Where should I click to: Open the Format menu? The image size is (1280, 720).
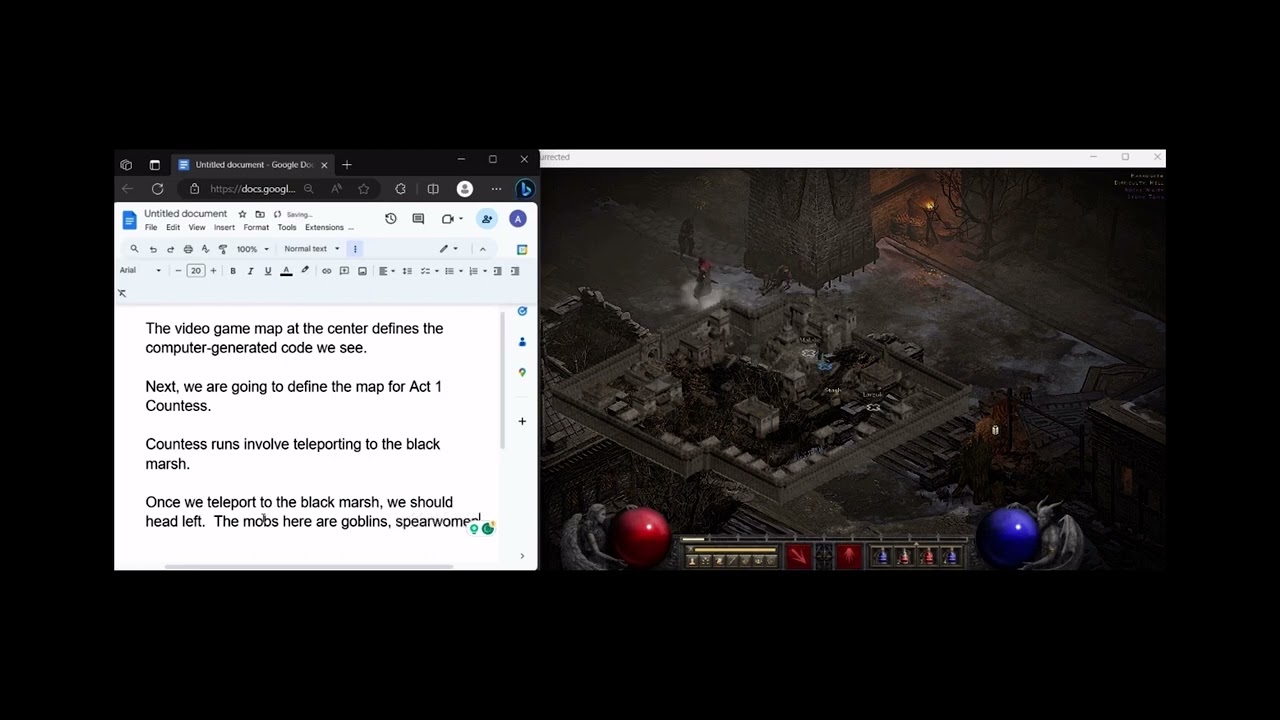pos(256,228)
